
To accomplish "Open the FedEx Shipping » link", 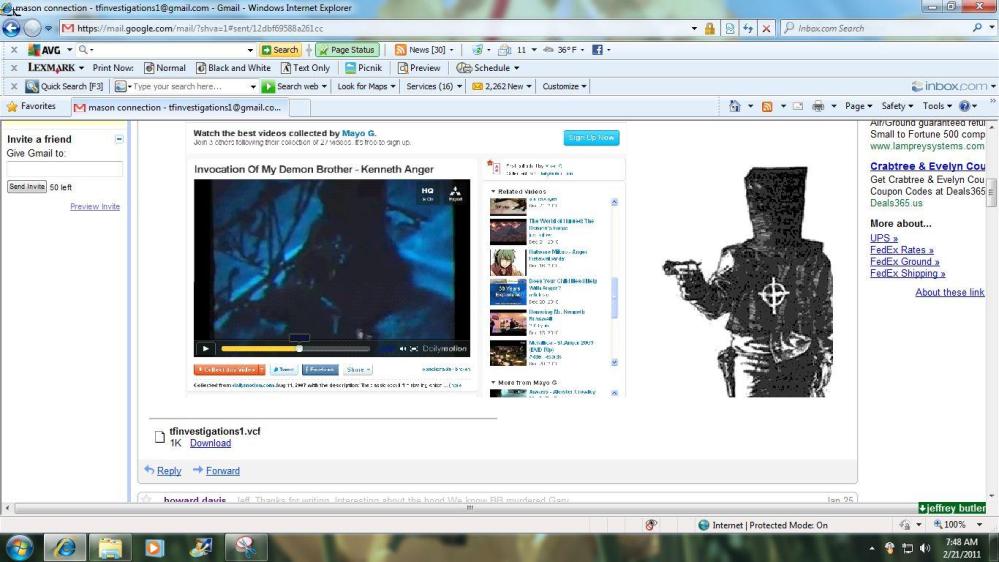I will [x=907, y=273].
